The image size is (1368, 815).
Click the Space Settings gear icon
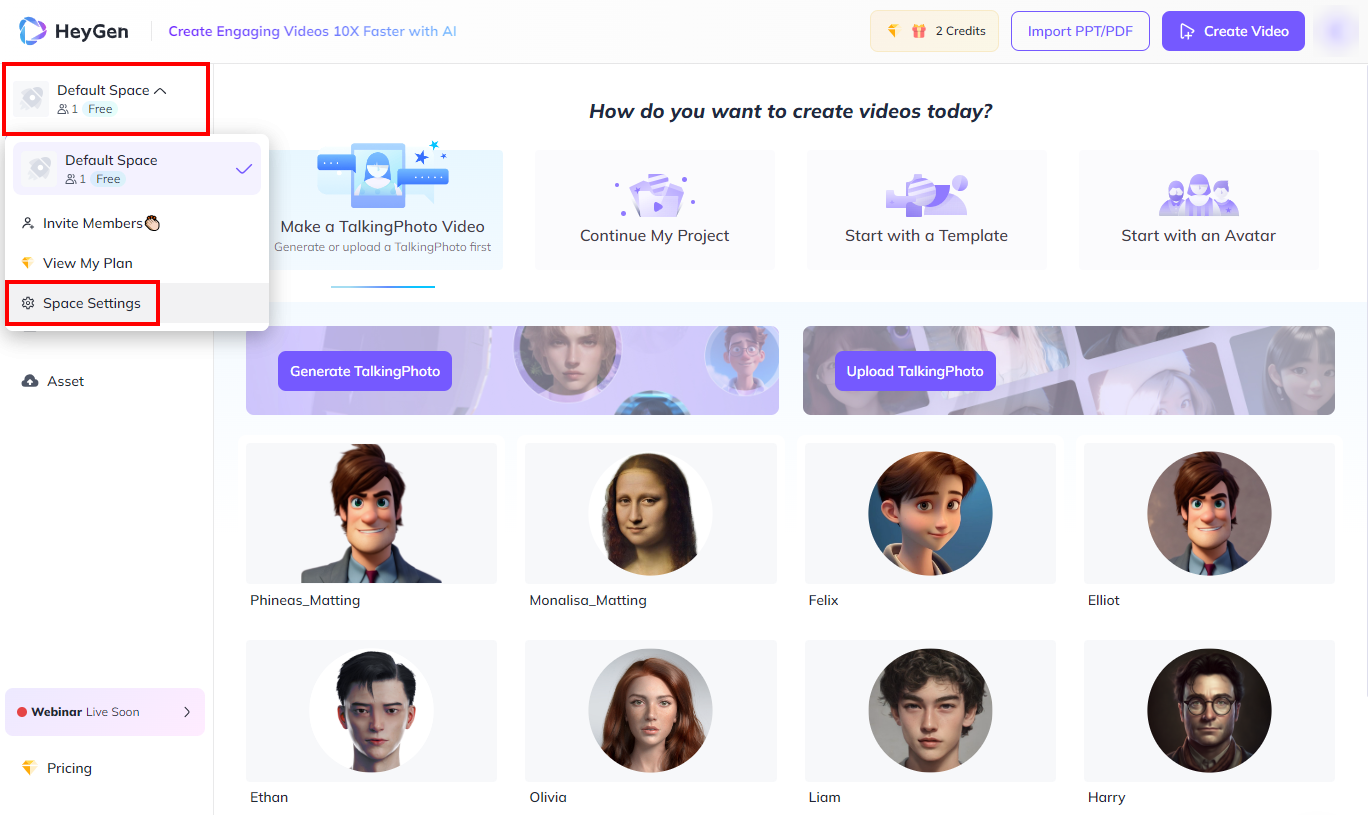(28, 303)
